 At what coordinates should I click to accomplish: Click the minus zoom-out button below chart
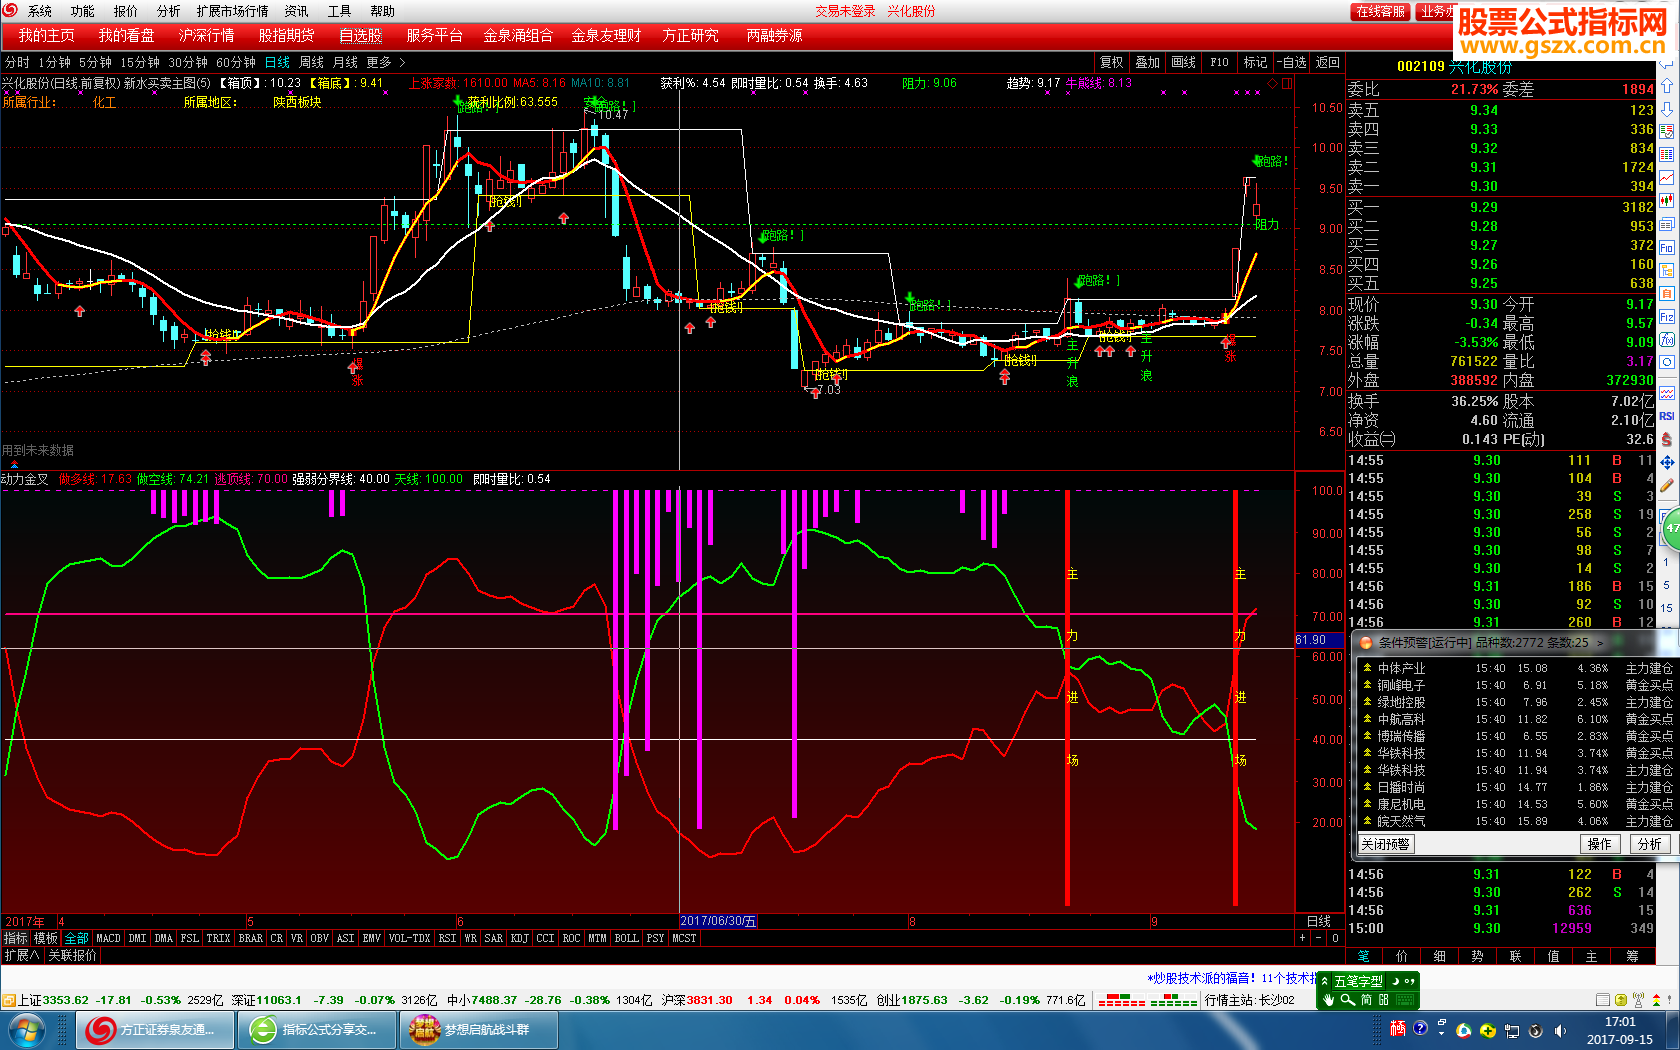click(x=1318, y=938)
